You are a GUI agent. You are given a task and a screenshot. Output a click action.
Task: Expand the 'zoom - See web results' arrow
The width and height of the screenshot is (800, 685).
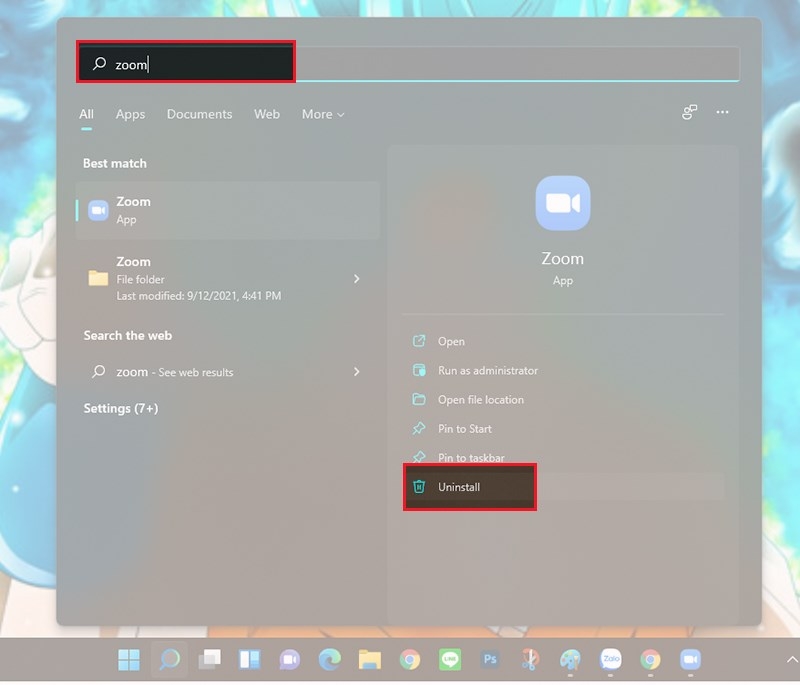tap(357, 372)
